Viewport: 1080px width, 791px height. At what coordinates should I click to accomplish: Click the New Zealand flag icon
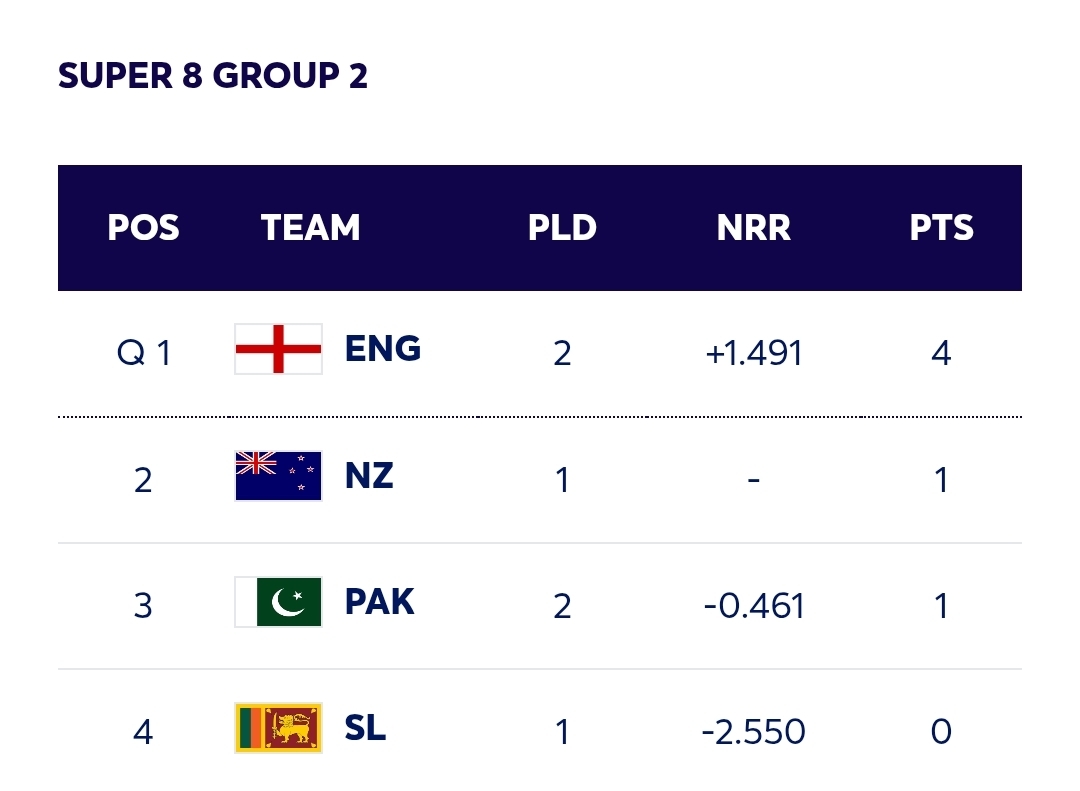[x=278, y=476]
